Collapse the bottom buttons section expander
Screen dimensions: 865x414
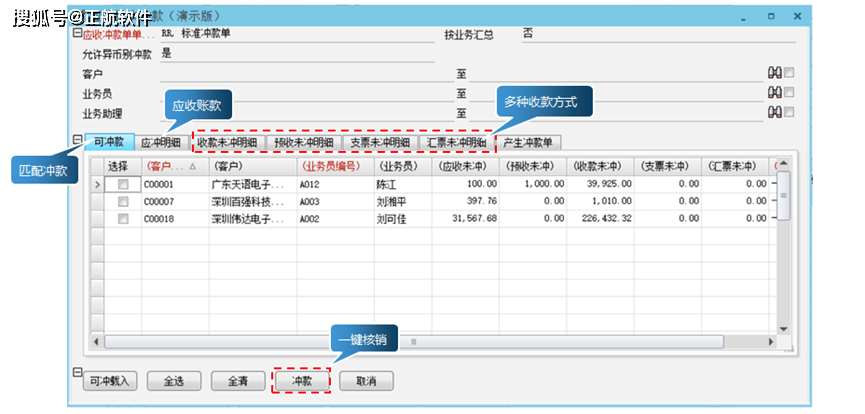click(x=77, y=373)
